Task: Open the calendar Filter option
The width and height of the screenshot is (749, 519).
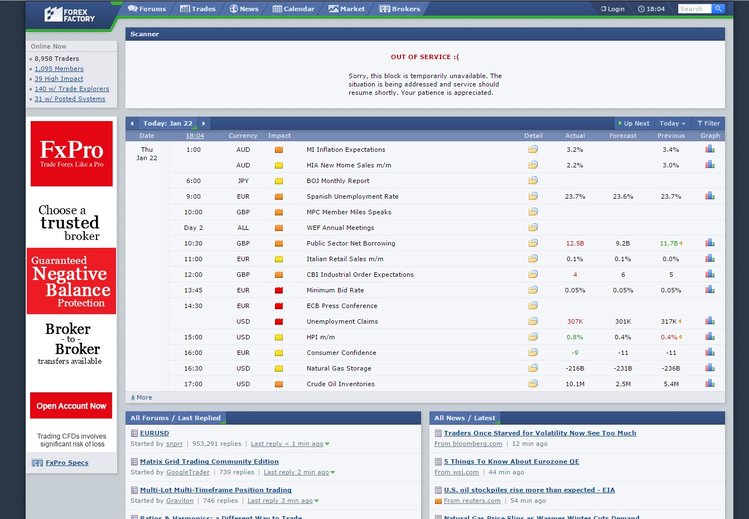Action: click(x=708, y=123)
